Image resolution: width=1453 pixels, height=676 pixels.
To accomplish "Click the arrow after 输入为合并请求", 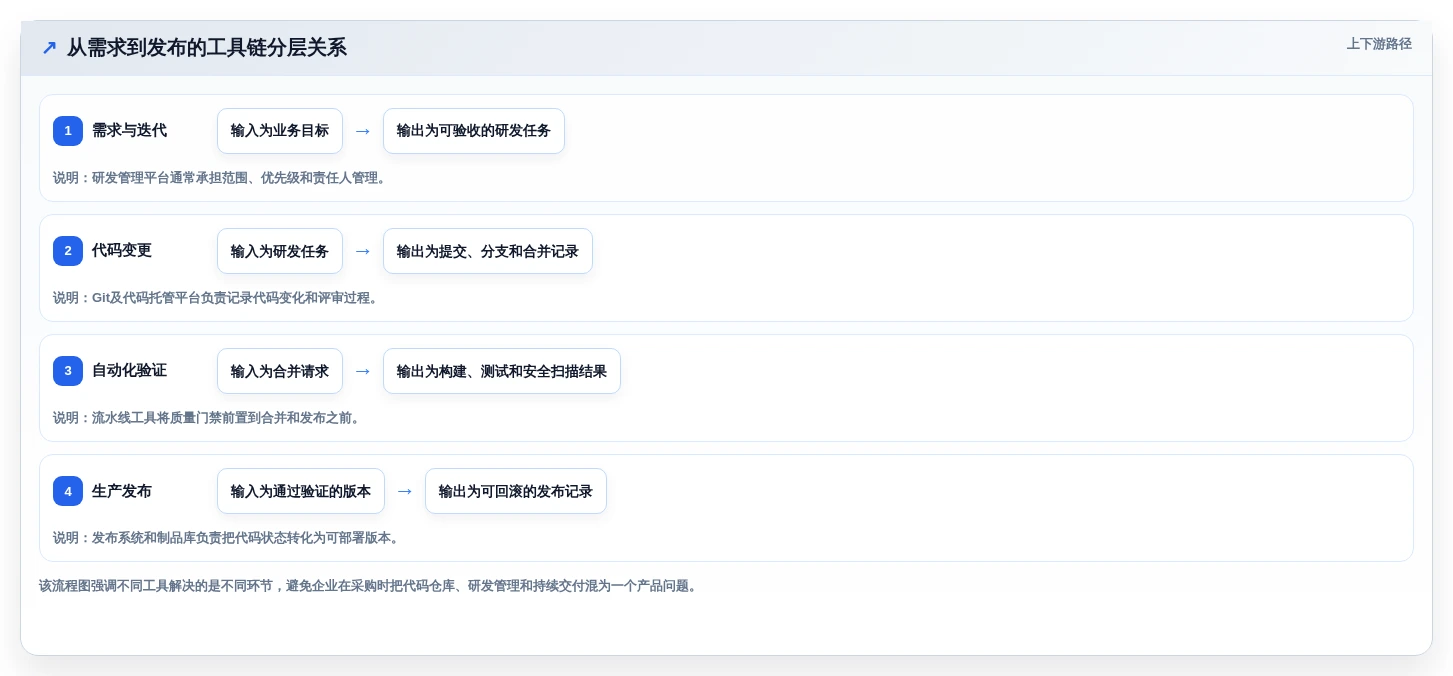I will click(363, 371).
